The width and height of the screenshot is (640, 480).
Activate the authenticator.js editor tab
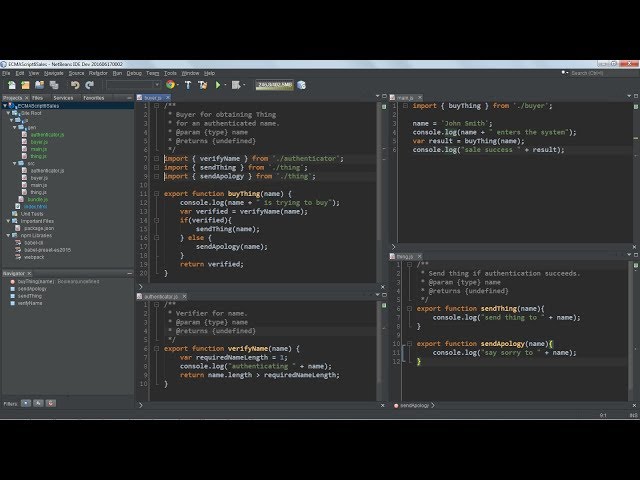click(x=161, y=297)
